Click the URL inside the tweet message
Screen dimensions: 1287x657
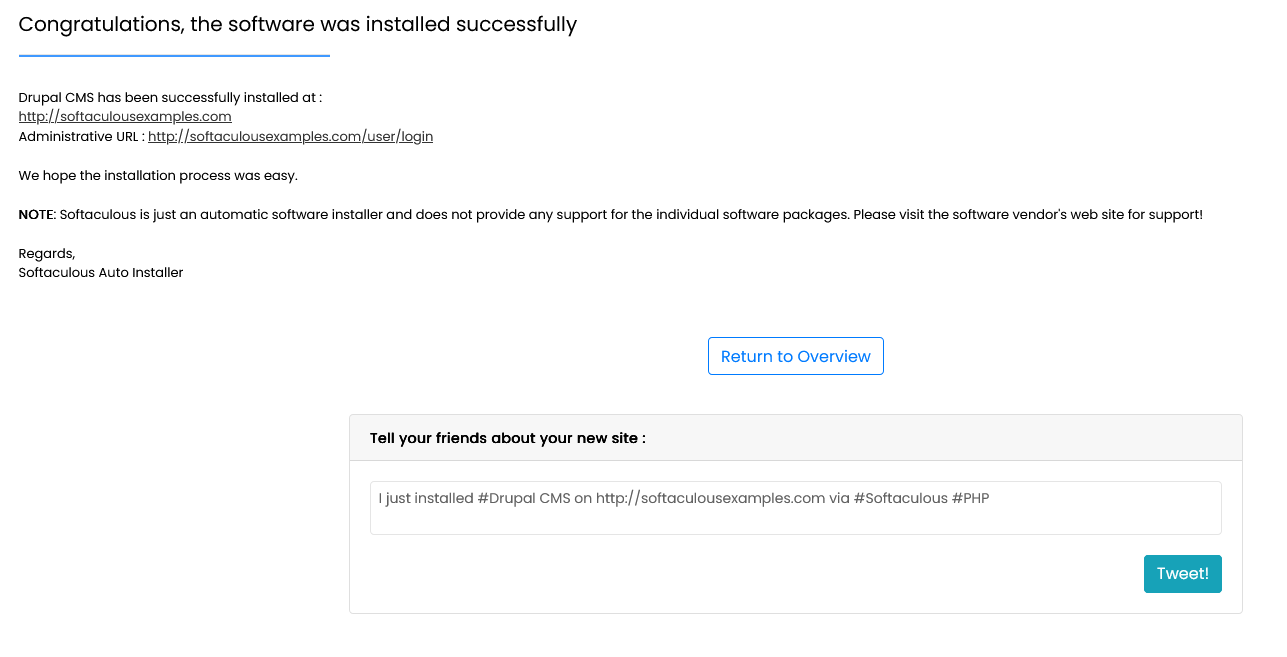712,497
